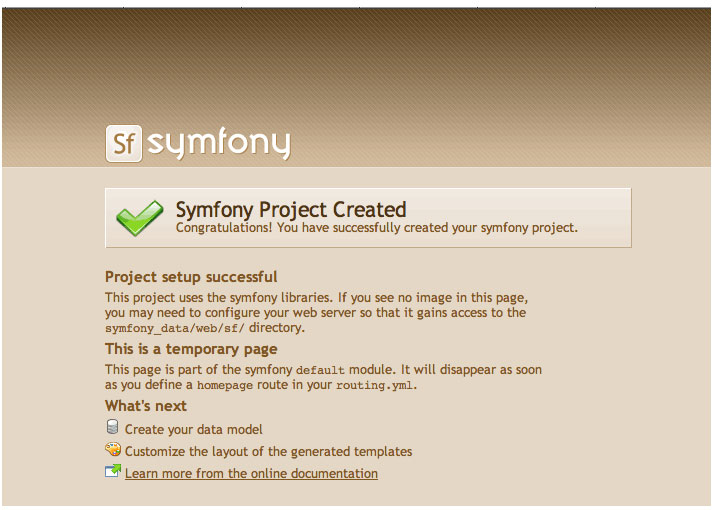Click the symfony_data/web/sf/ directory code text
714x510 pixels.
(x=175, y=328)
